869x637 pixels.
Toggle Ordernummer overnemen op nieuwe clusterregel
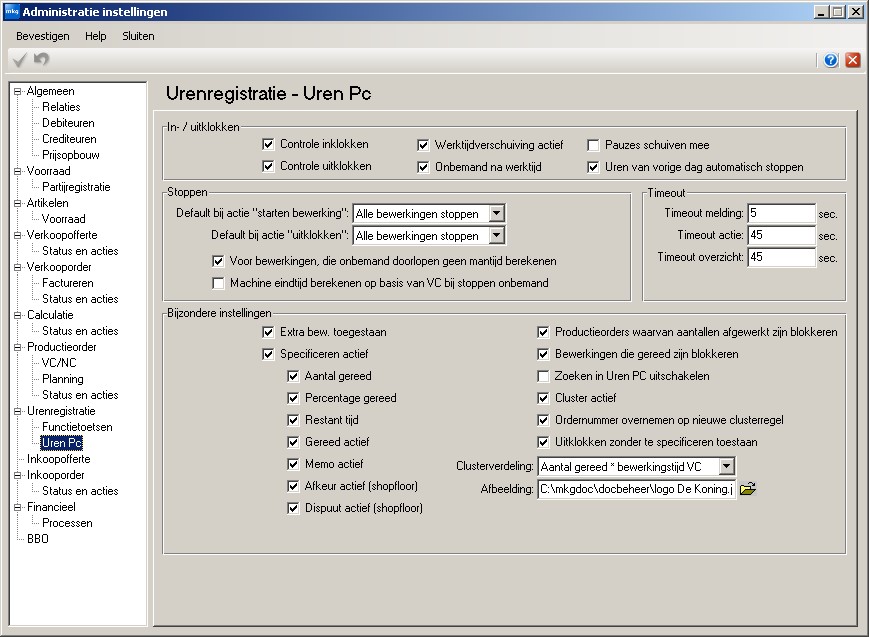543,420
